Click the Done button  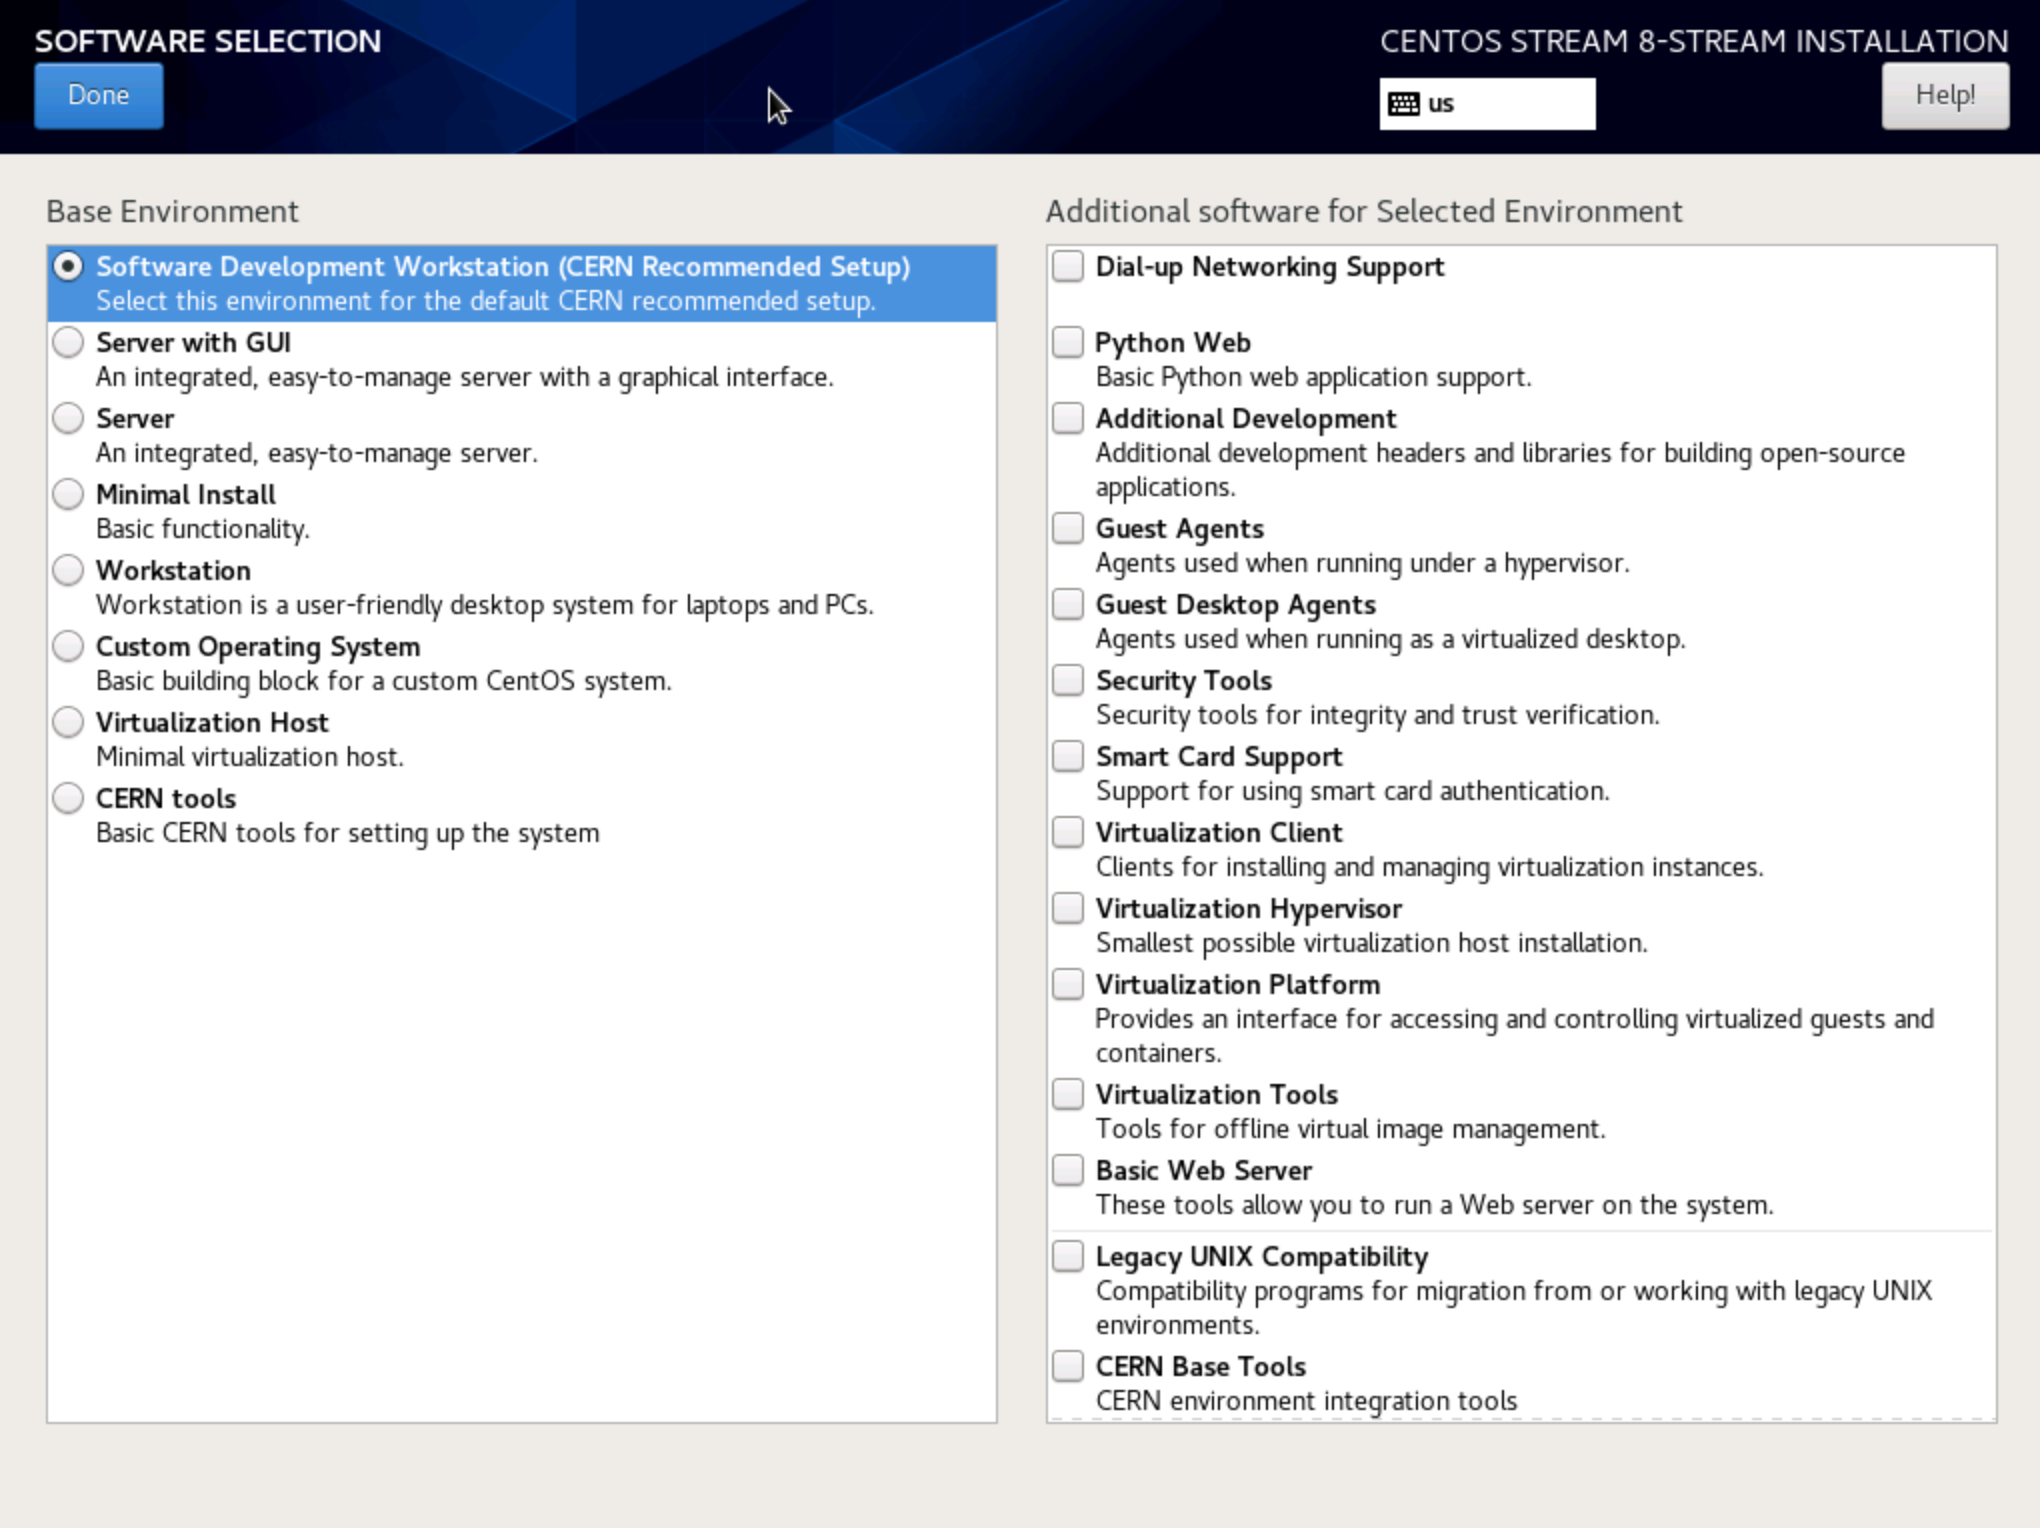click(x=98, y=96)
